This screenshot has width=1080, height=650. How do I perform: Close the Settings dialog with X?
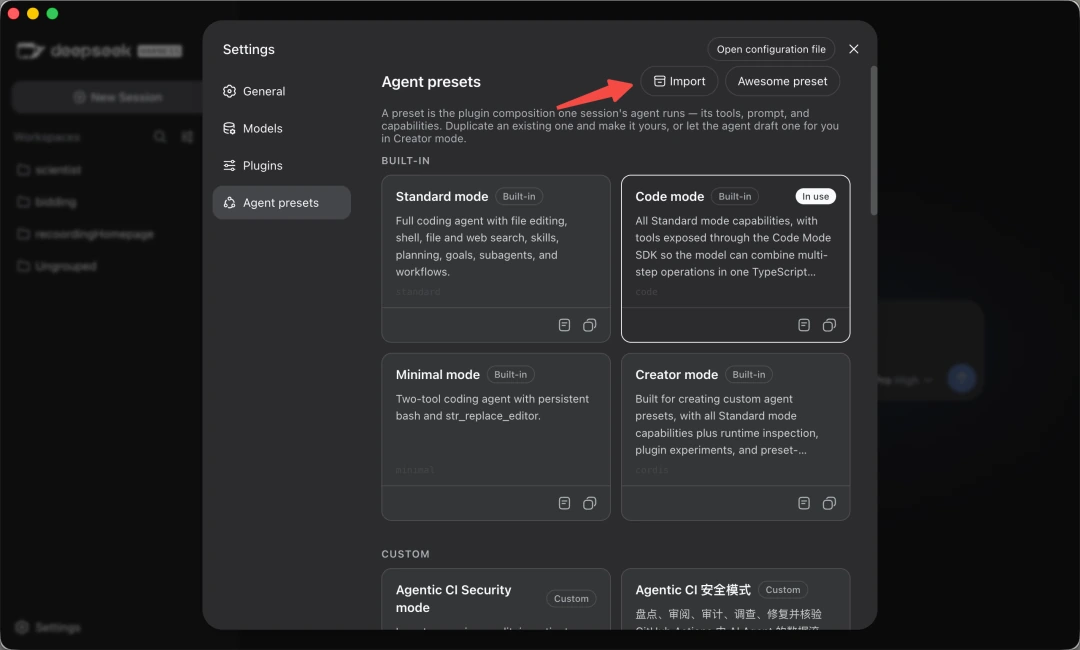click(853, 49)
